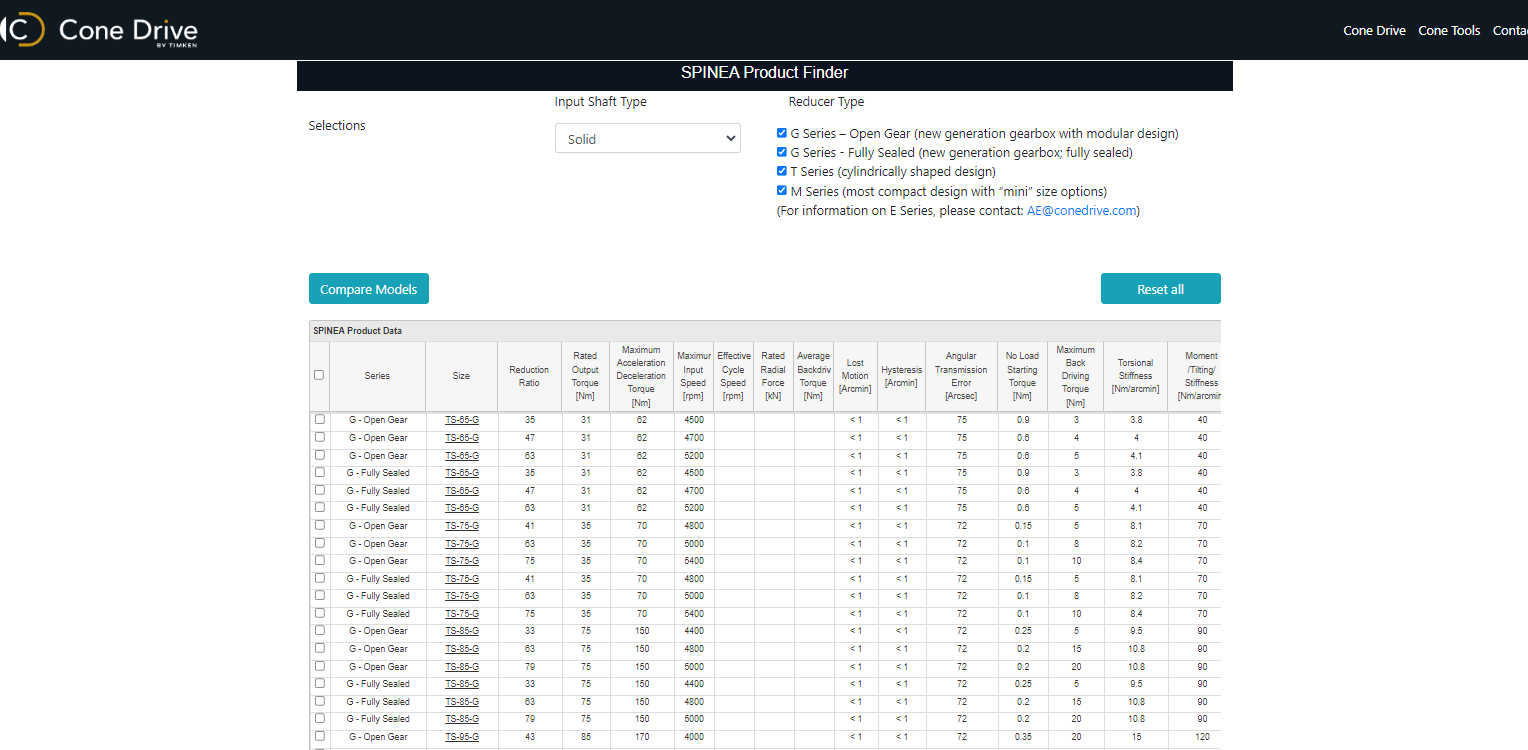Click the Effective Cycle Speed column header

[734, 376]
